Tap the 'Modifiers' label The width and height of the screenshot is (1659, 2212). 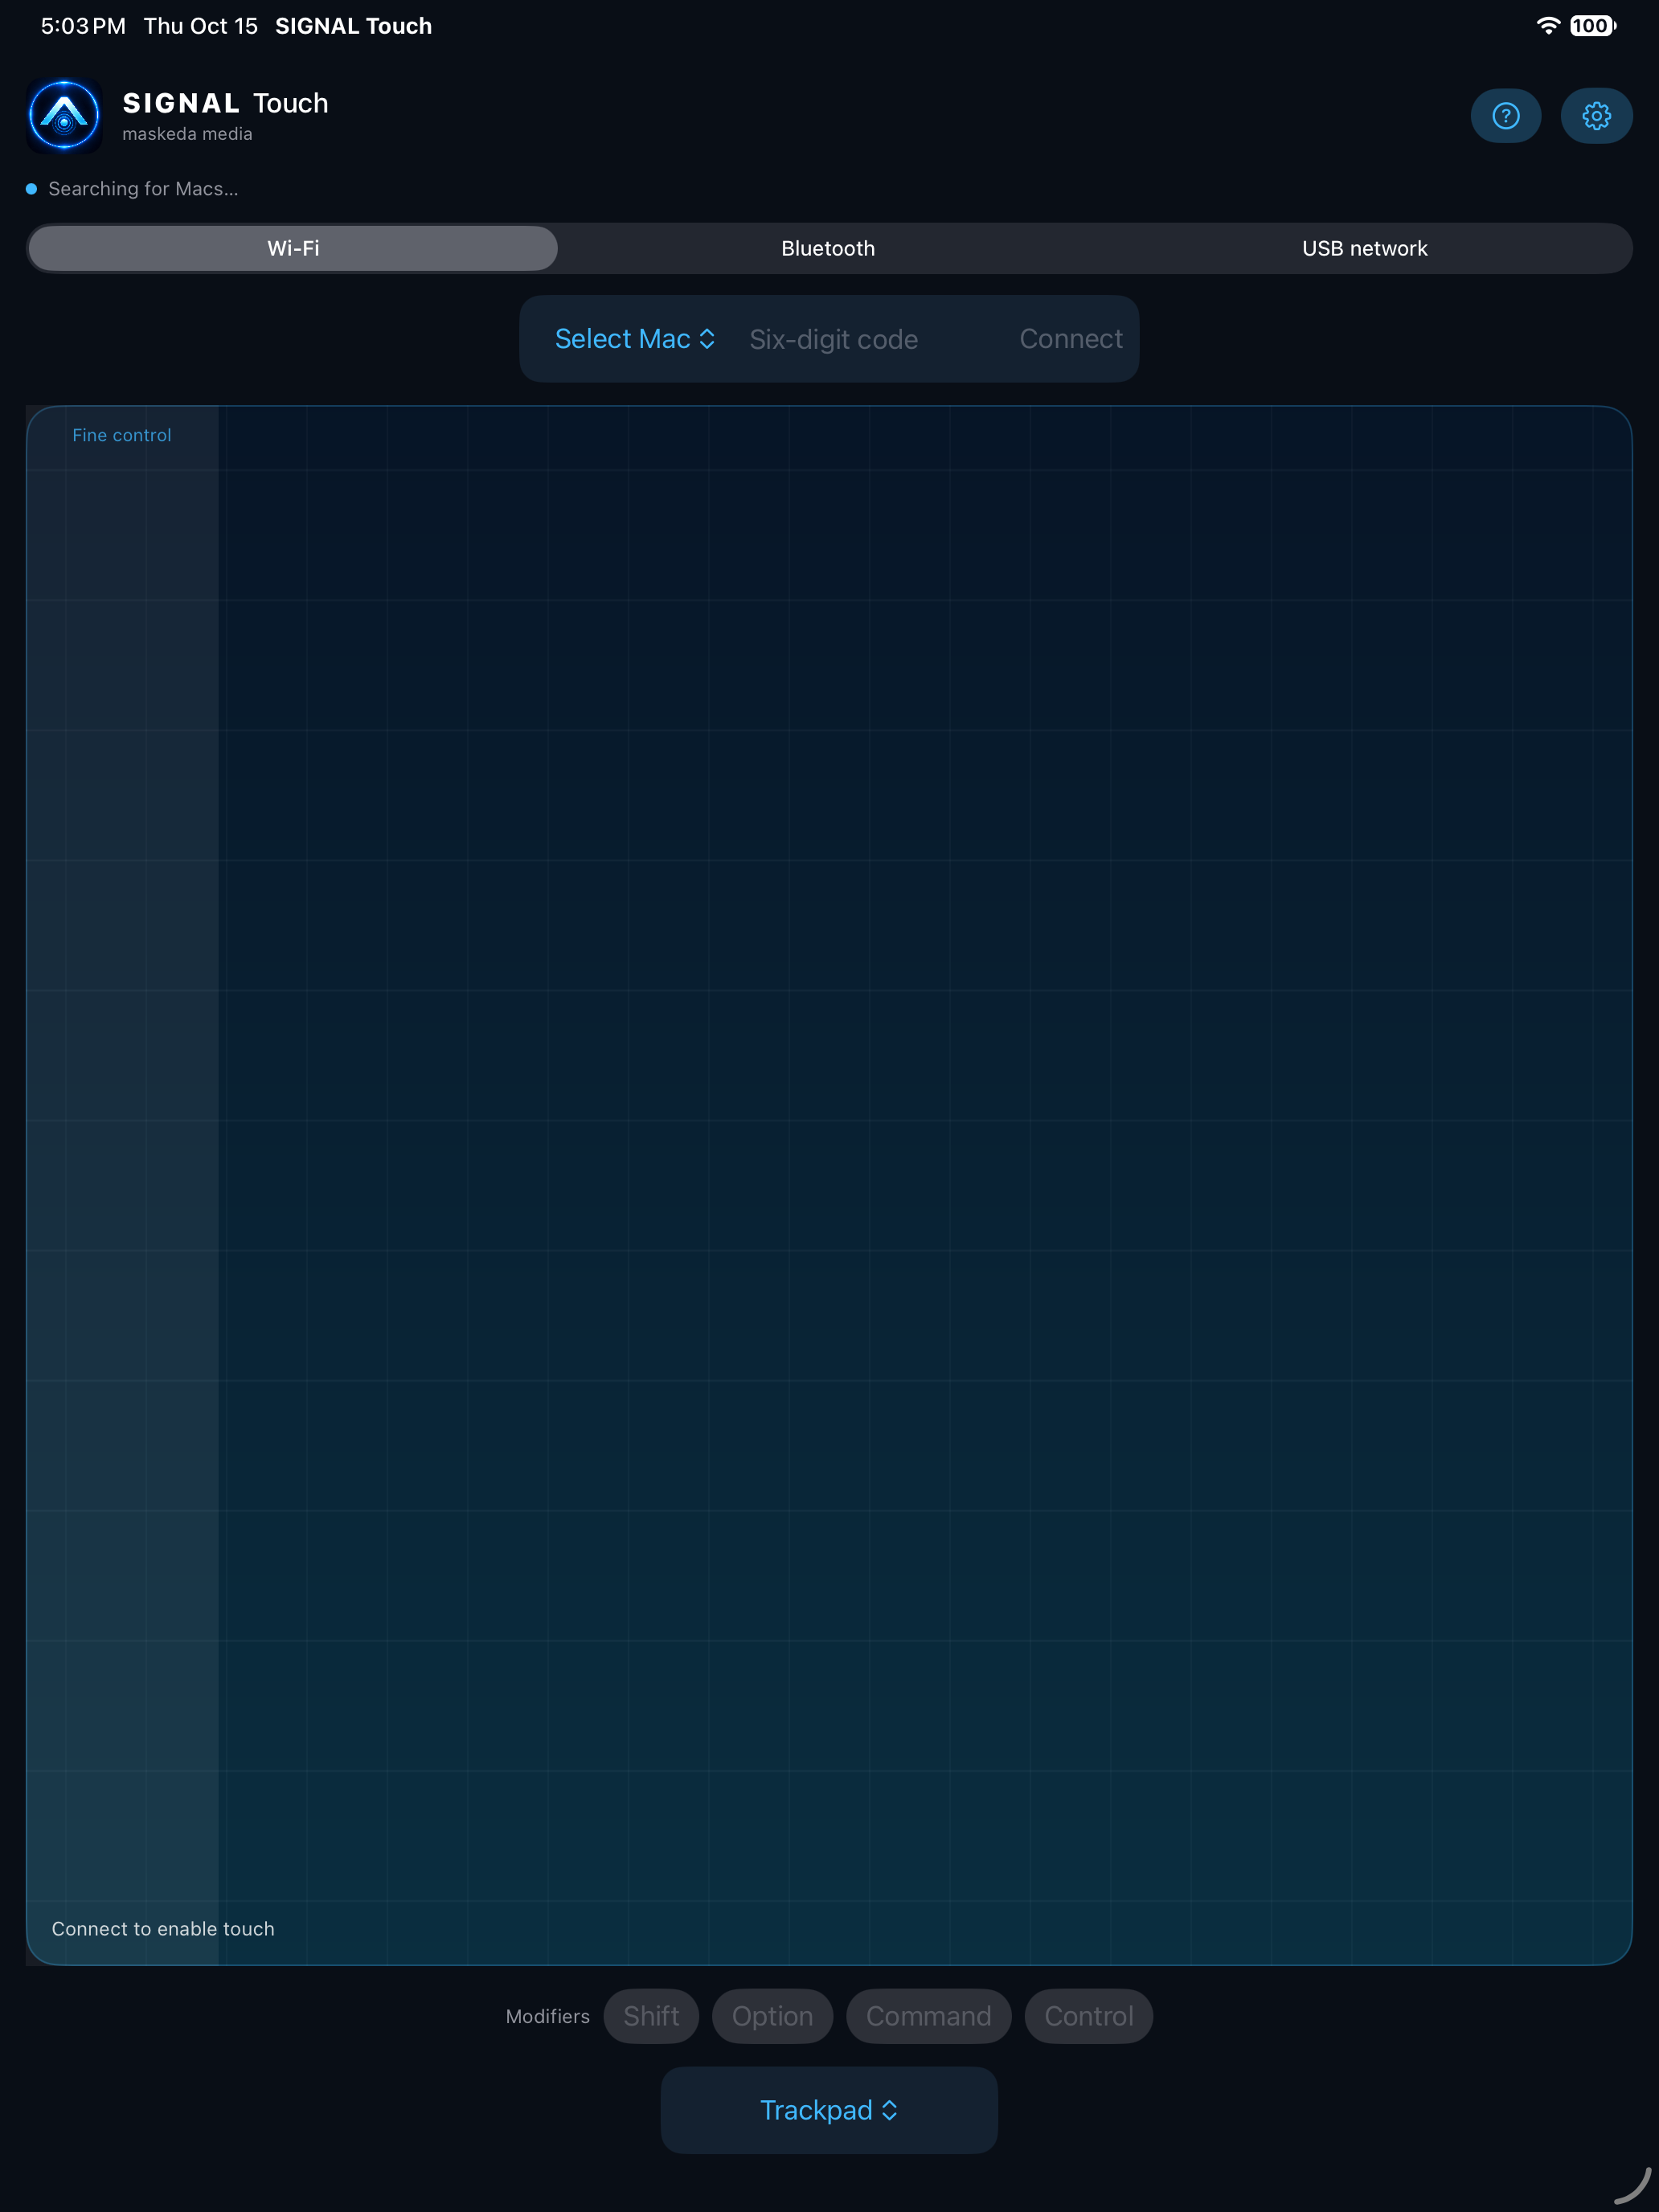(547, 2016)
